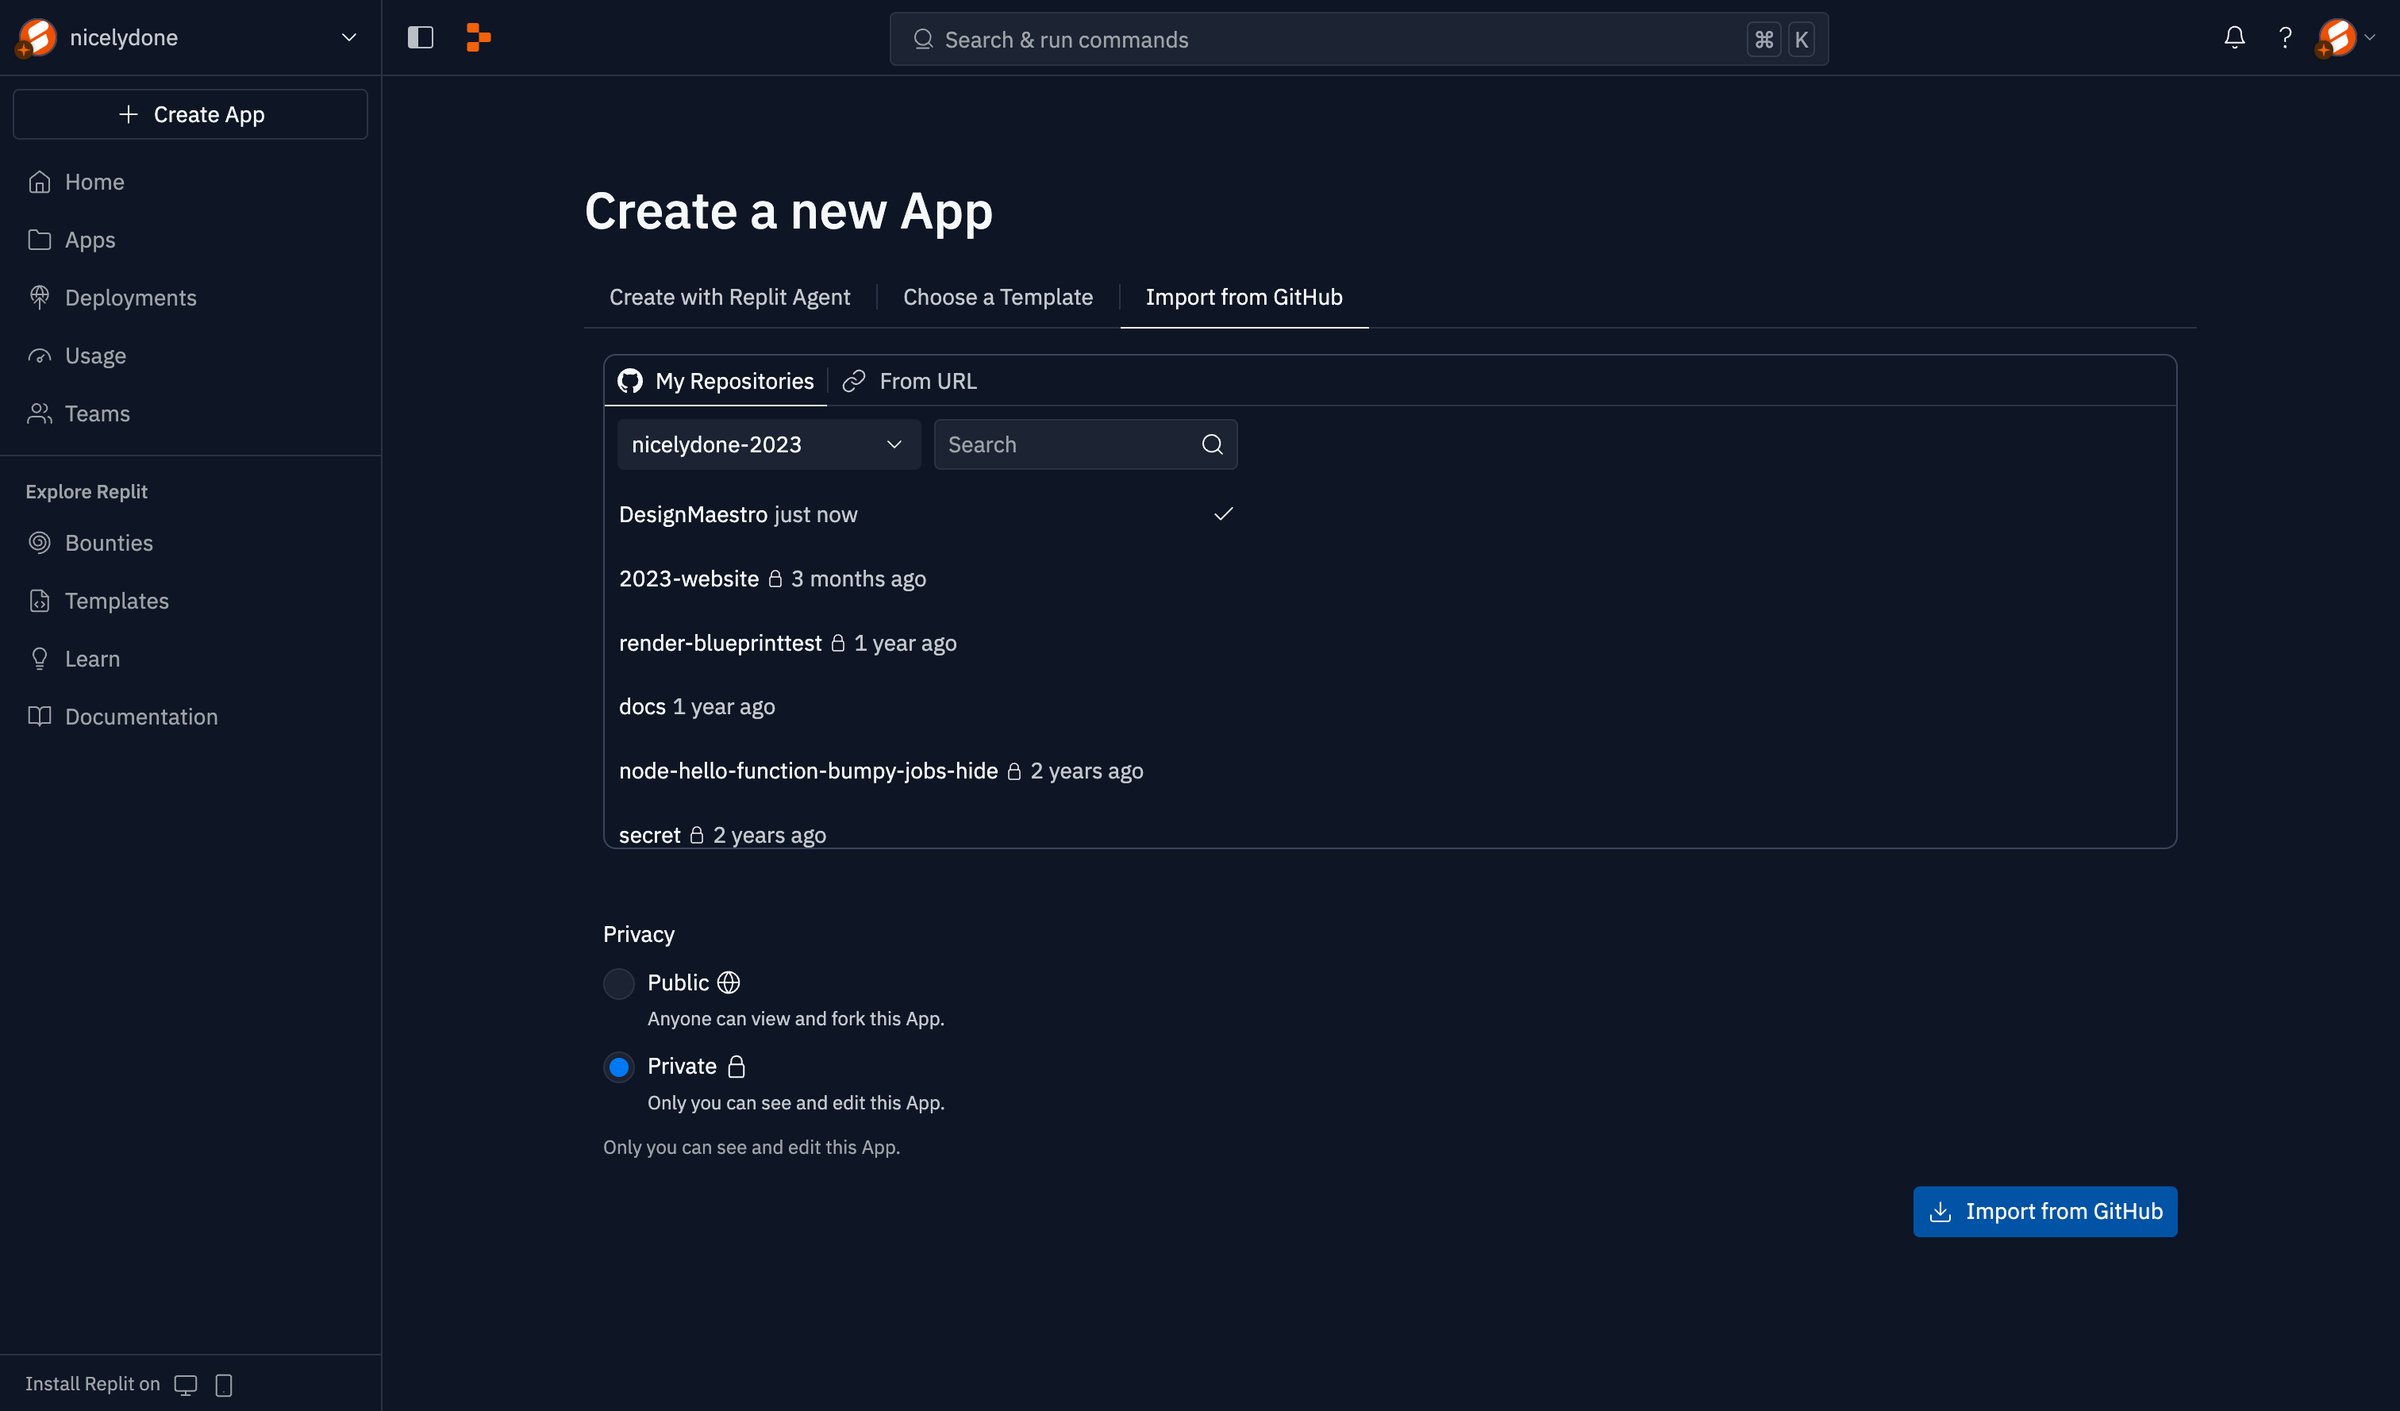Open Bounties in sidebar
This screenshot has width=2400, height=1411.
(190, 543)
